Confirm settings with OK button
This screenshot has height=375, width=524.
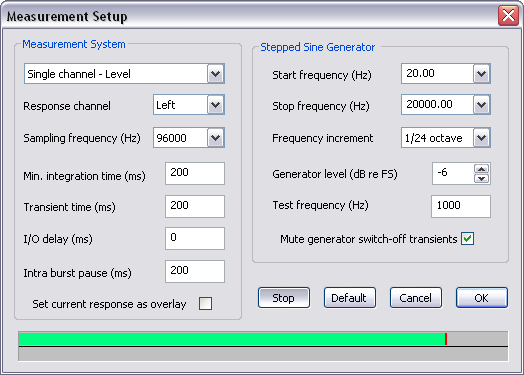[x=482, y=297]
